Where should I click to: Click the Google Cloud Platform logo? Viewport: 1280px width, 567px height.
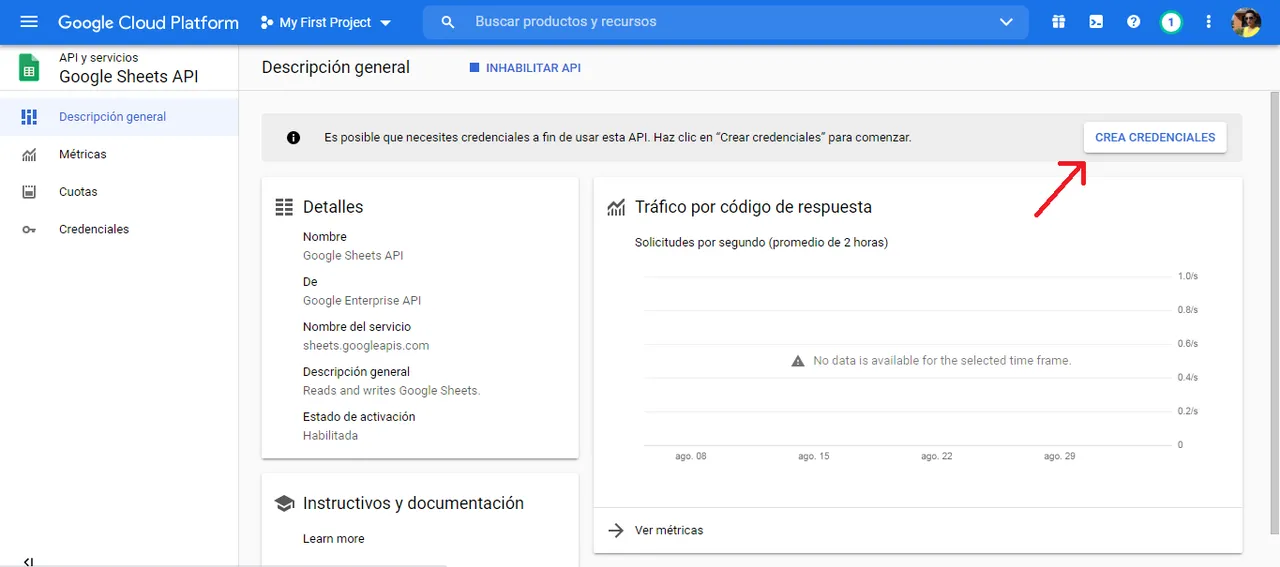click(148, 22)
